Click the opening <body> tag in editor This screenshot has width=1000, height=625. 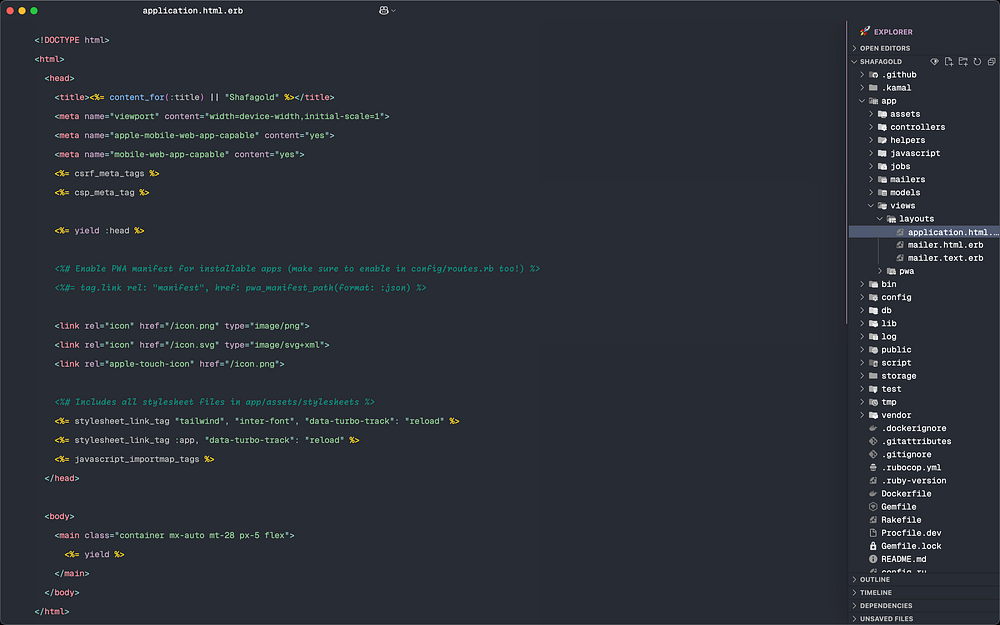[x=59, y=517]
